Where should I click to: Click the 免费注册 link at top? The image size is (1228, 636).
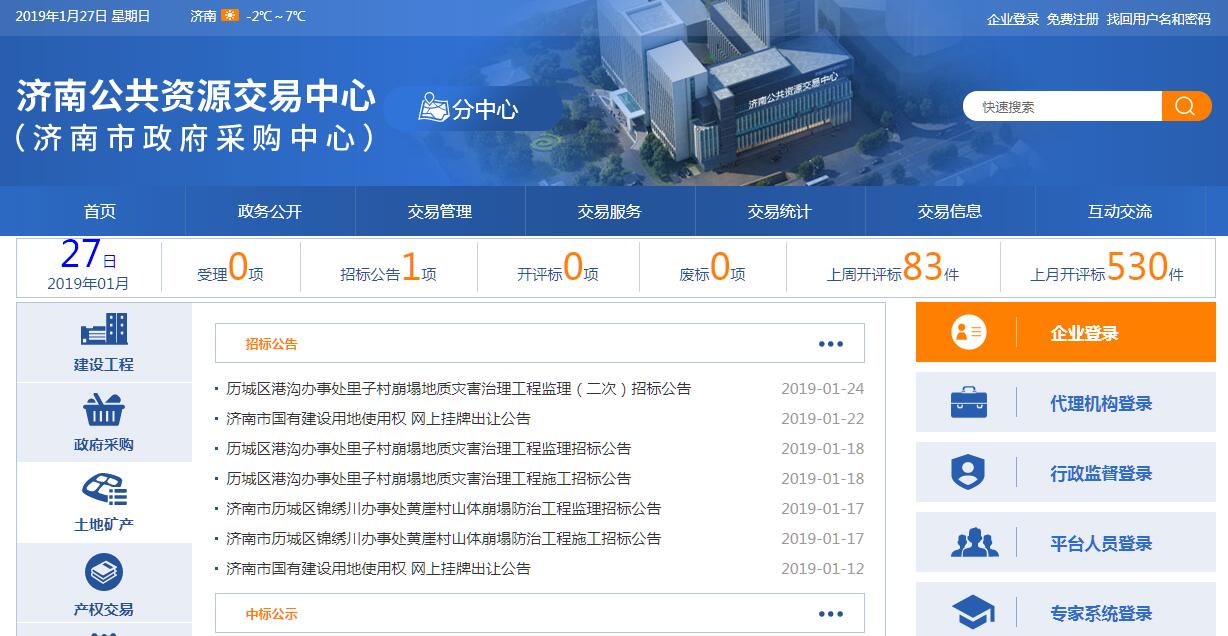click(1072, 19)
